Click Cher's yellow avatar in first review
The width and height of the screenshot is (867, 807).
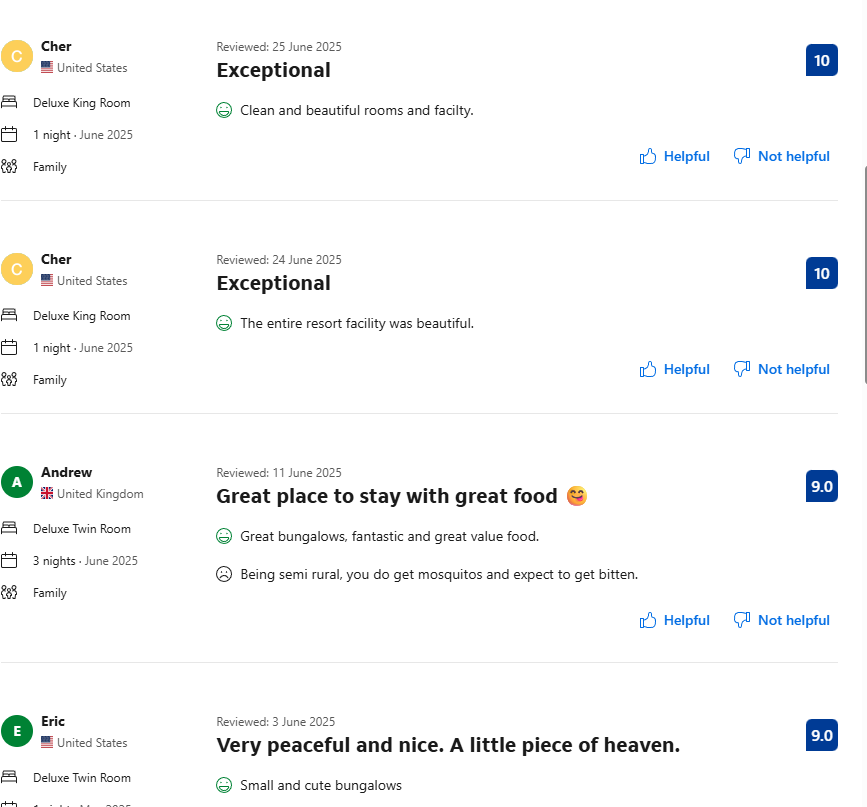point(17,56)
